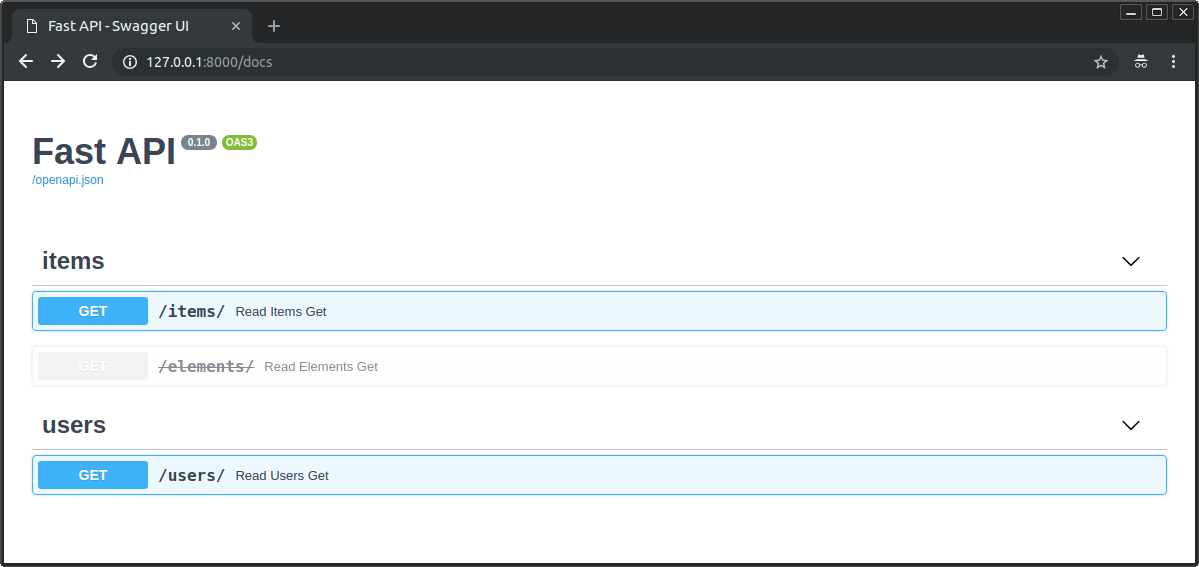Close the Fast API - Swagger UI tab

click(x=236, y=26)
